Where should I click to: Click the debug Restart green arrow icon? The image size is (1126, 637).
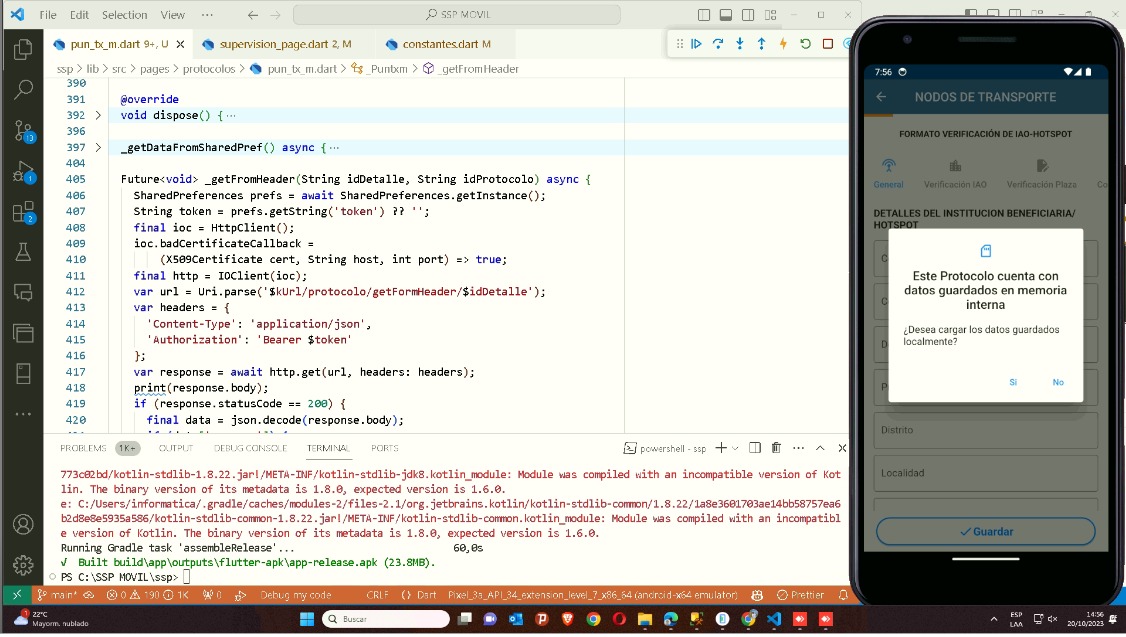[x=805, y=44]
